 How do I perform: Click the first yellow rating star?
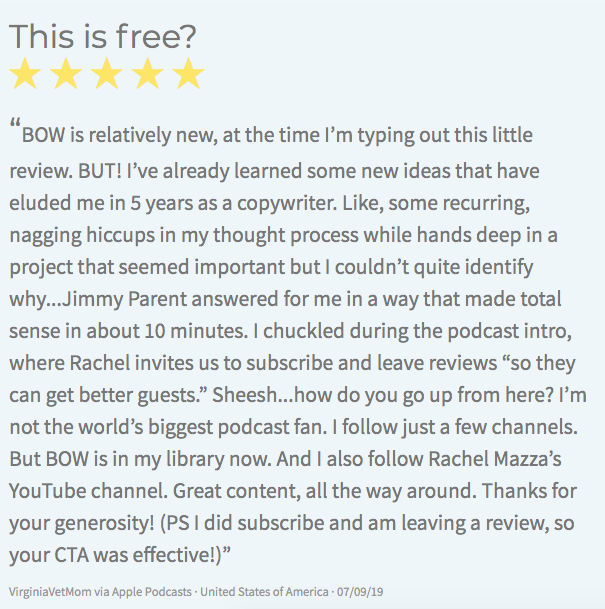(x=25, y=73)
